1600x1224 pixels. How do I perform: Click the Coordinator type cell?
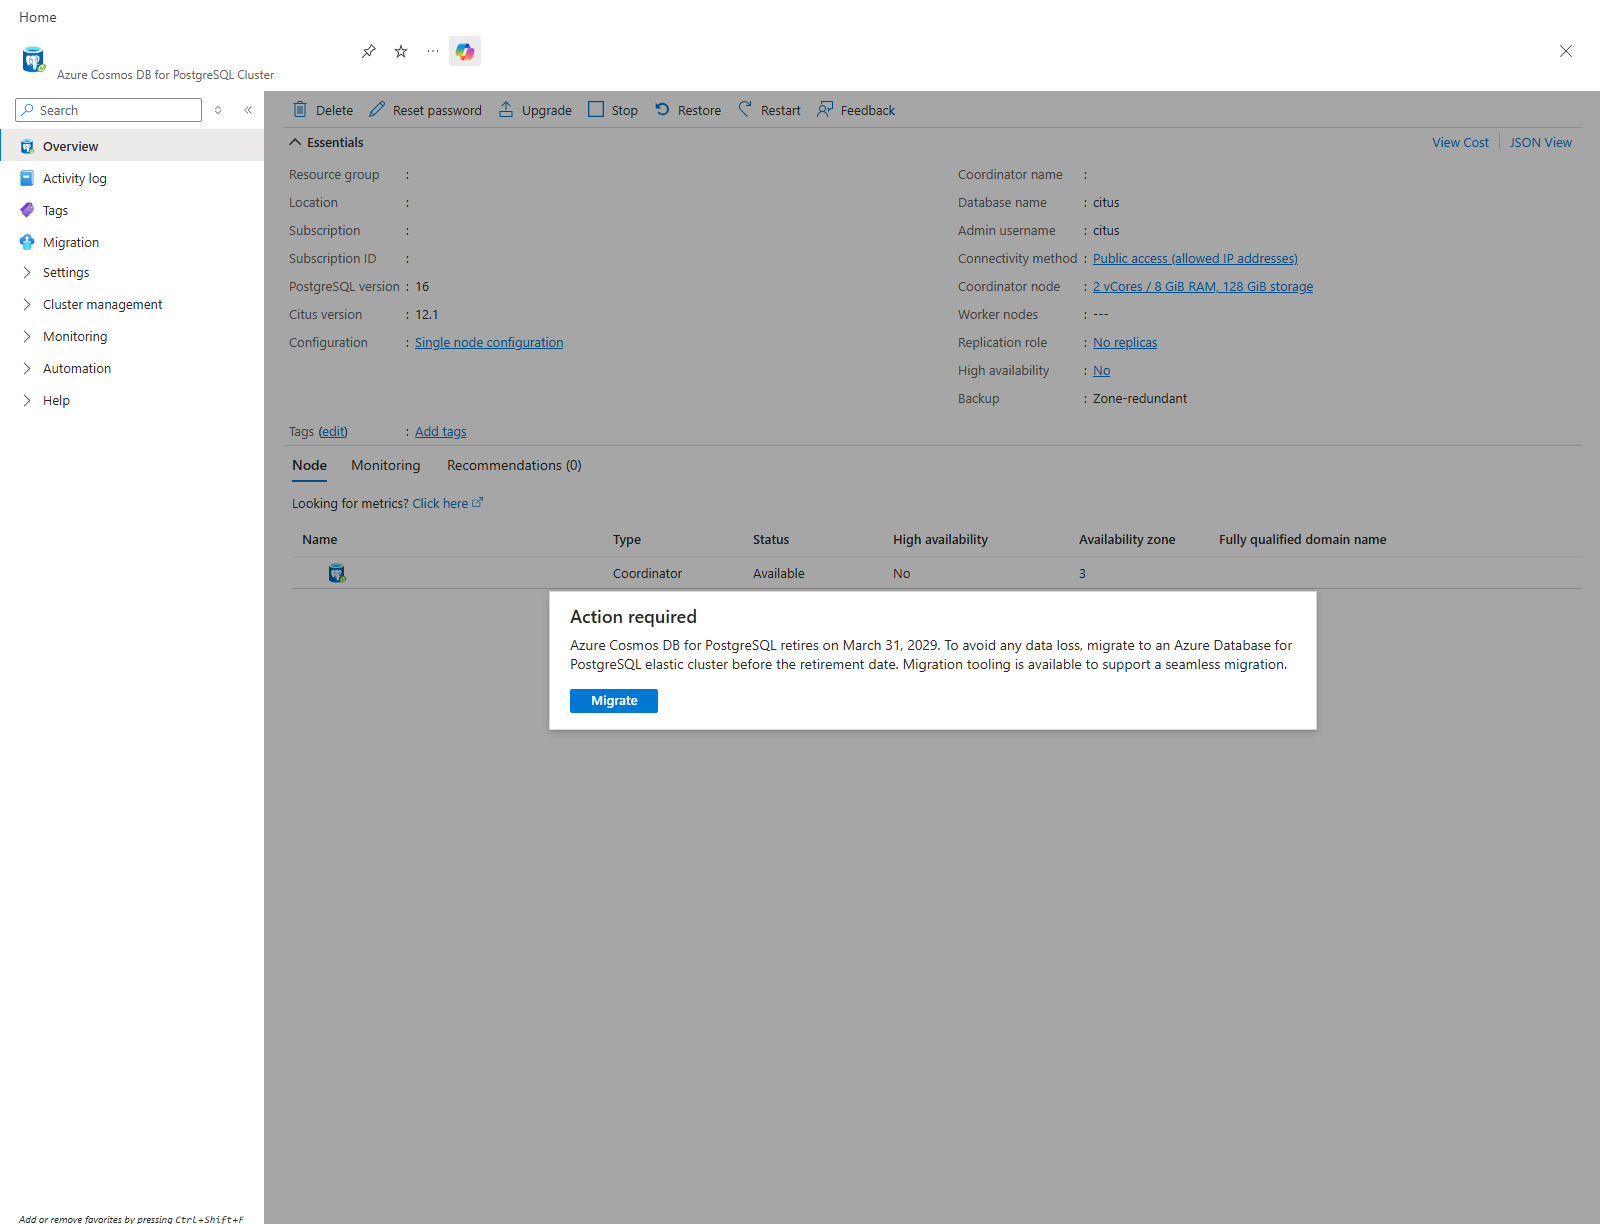pos(647,573)
